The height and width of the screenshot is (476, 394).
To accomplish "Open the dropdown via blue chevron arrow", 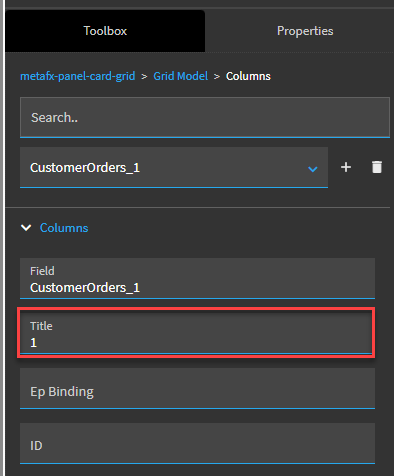I will click(x=312, y=169).
